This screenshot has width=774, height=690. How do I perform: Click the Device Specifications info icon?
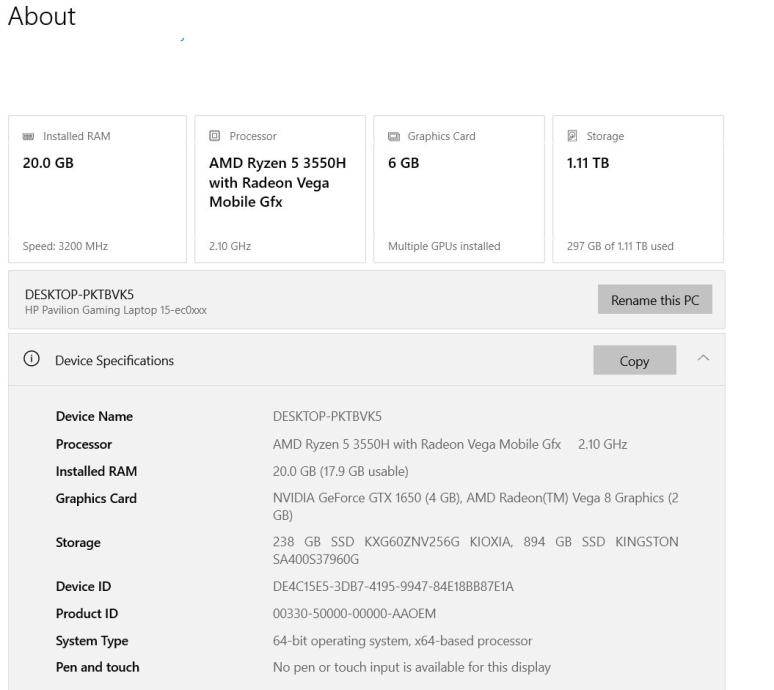point(31,360)
